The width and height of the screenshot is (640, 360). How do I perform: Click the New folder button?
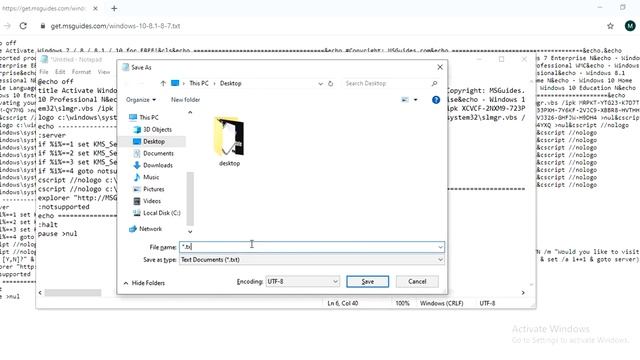[x=185, y=100]
